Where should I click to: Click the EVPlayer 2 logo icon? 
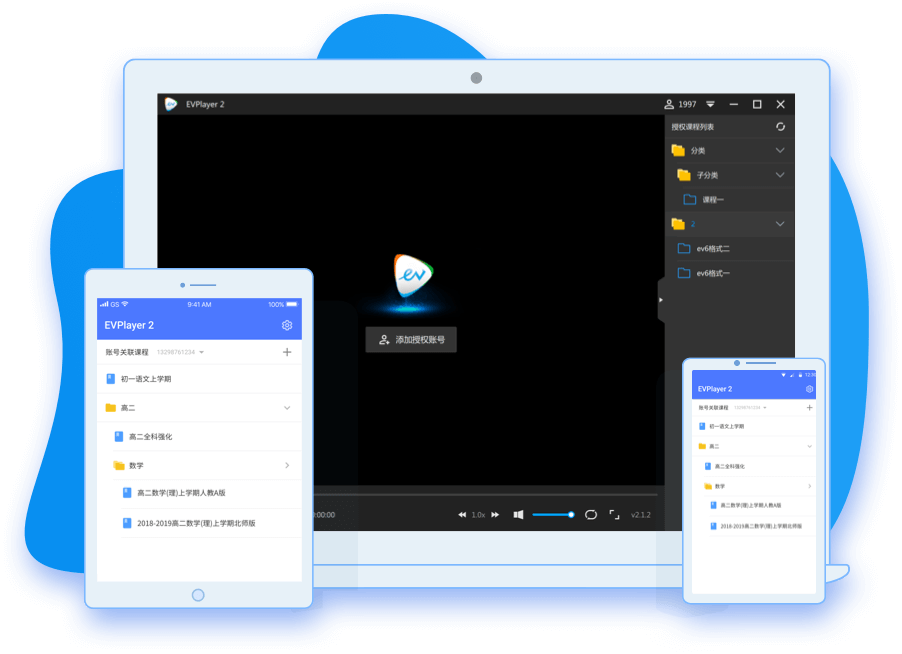pos(170,103)
